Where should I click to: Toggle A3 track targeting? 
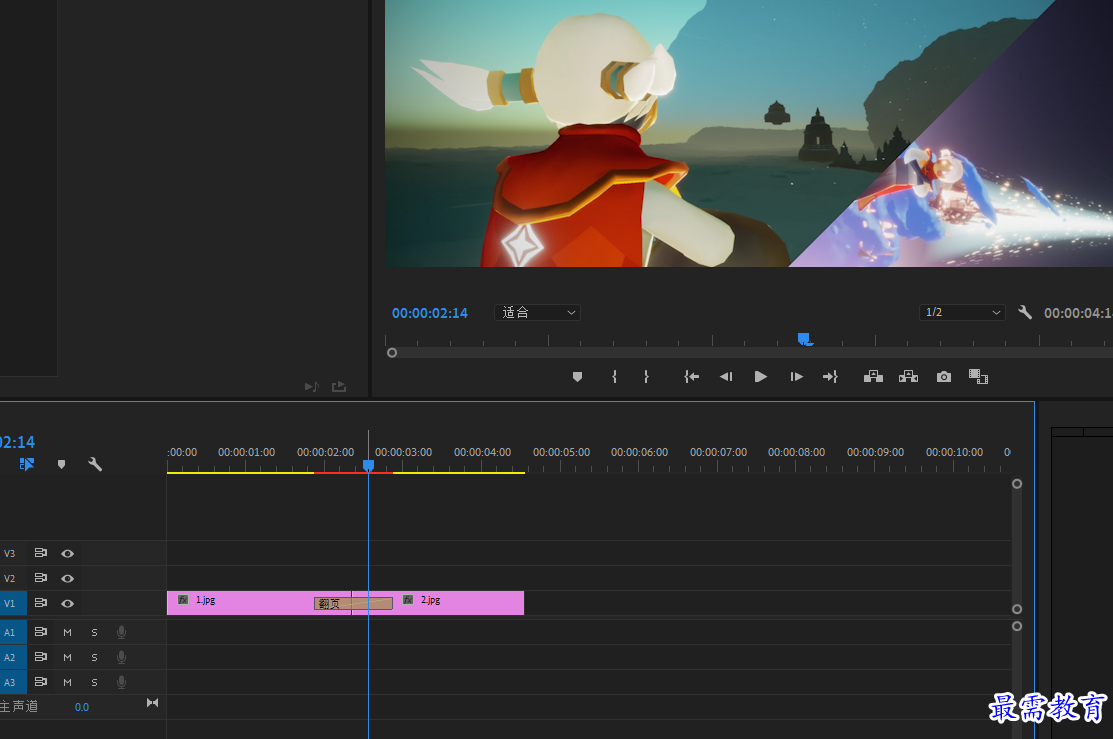coord(10,682)
